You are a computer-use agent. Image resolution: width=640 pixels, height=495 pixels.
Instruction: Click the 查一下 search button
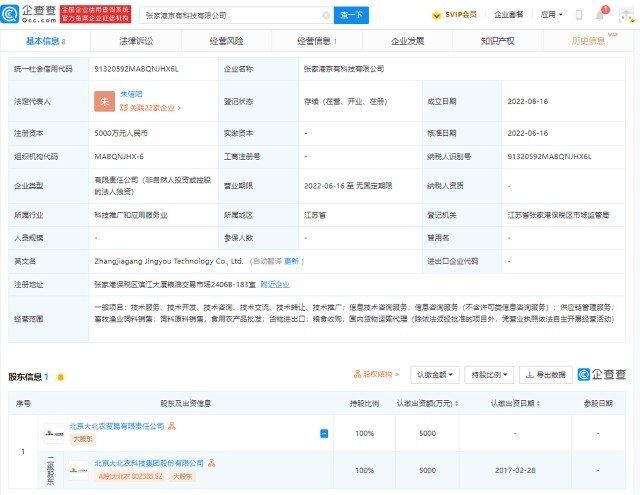(351, 15)
